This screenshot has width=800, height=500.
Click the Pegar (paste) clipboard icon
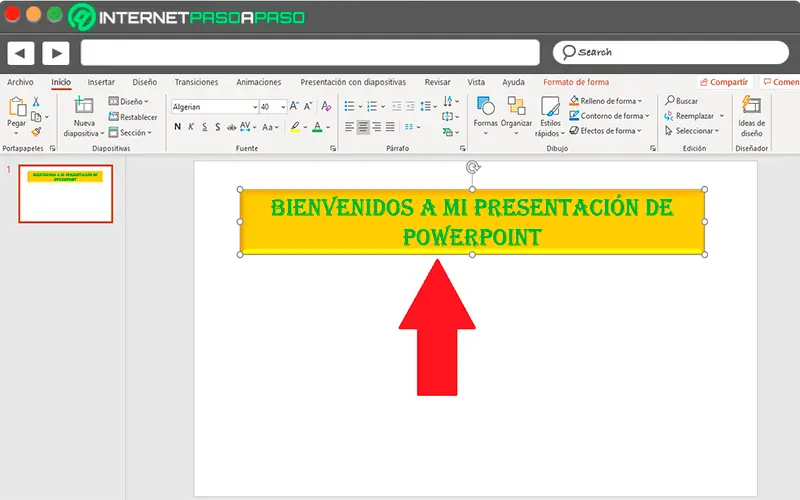(16, 107)
